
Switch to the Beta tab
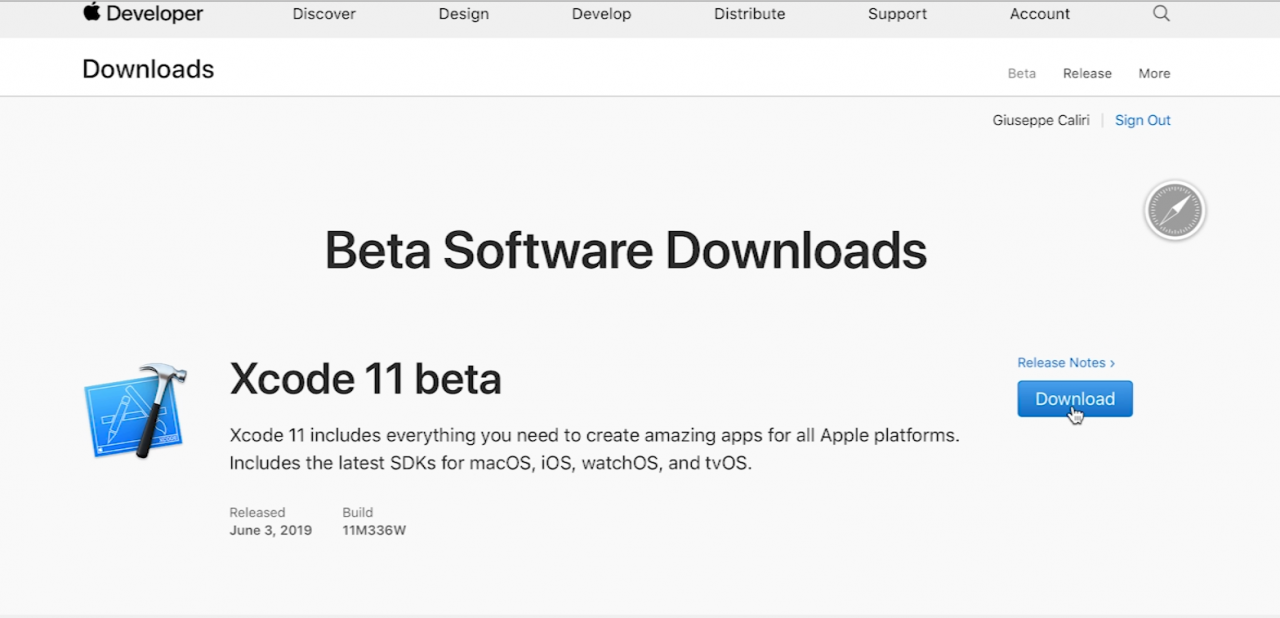[x=1021, y=73]
